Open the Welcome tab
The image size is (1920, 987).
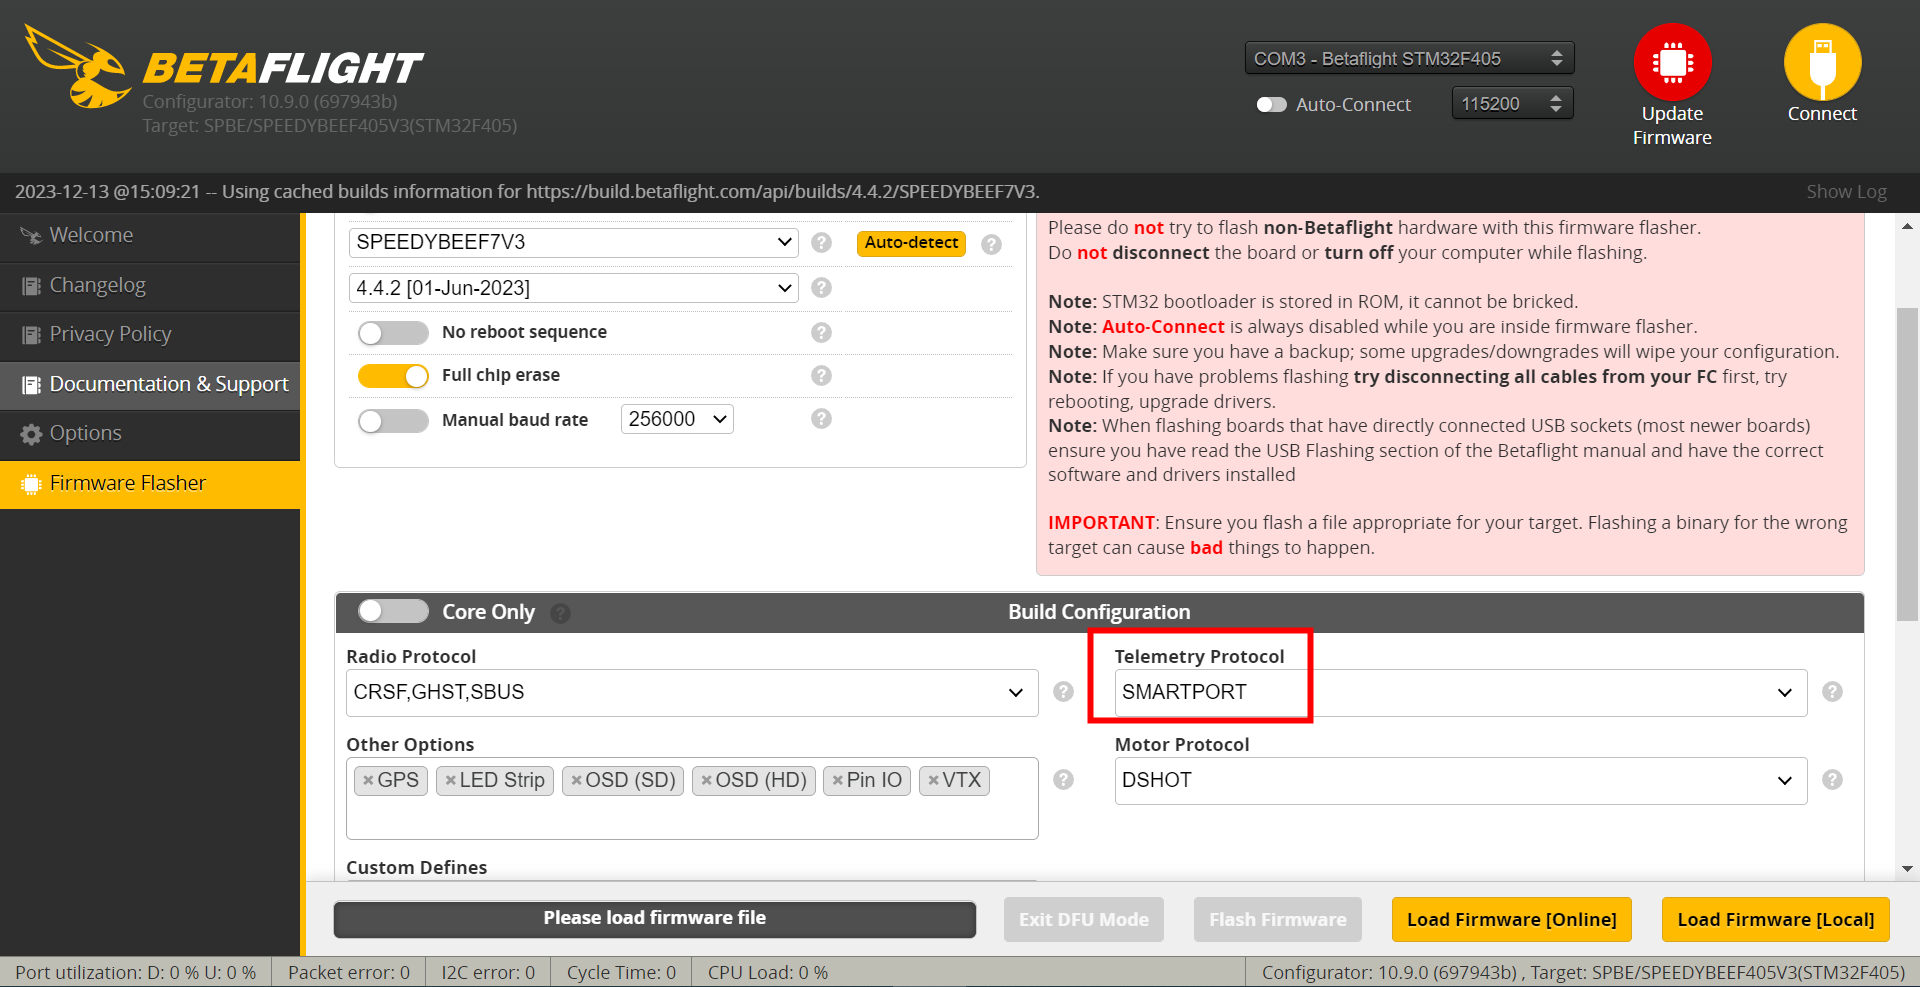(x=150, y=236)
